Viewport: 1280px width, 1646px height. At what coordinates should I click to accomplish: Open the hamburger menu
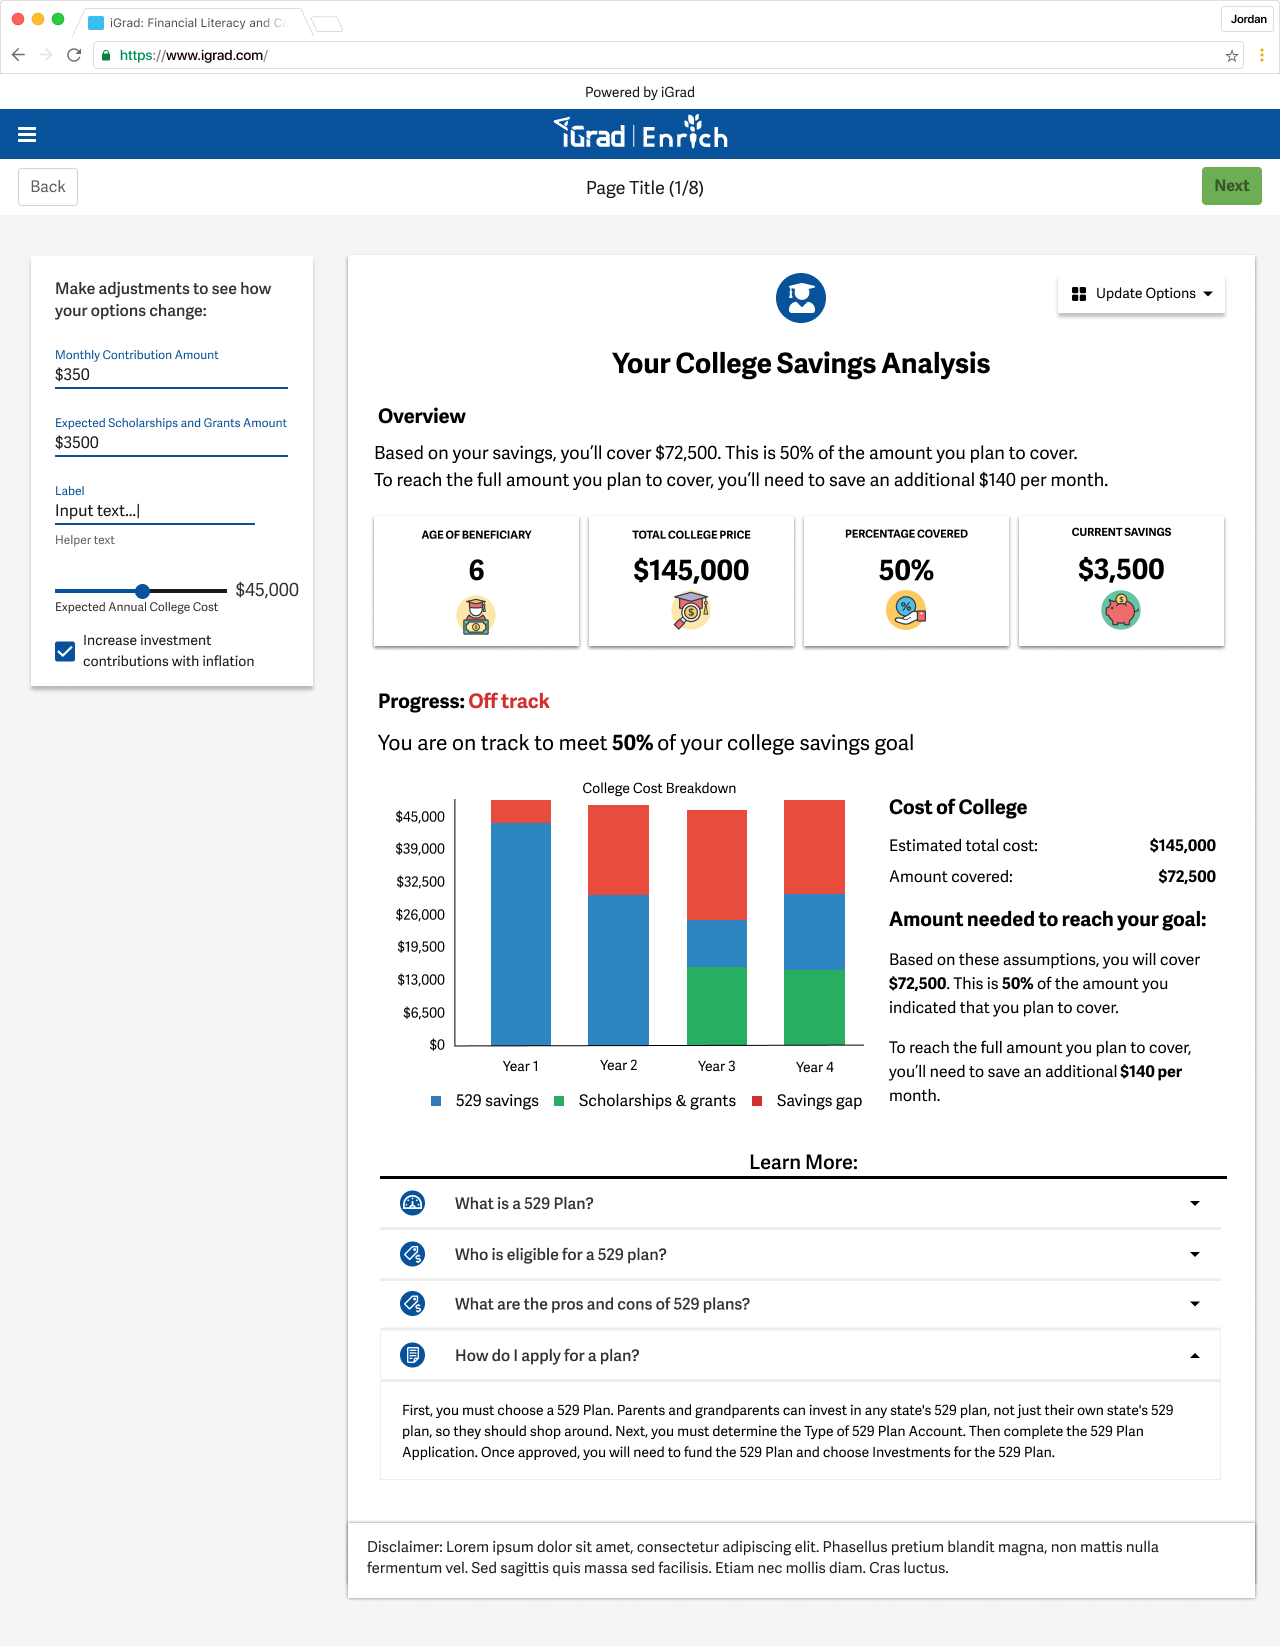coord(27,135)
